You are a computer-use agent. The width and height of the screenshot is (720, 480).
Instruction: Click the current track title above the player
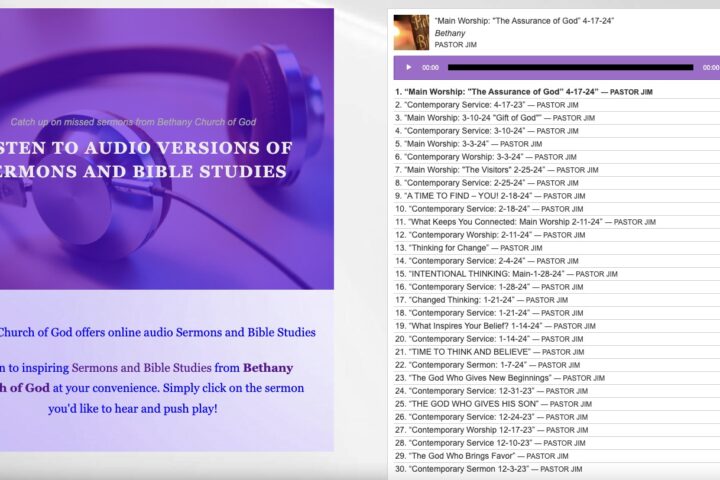524,21
